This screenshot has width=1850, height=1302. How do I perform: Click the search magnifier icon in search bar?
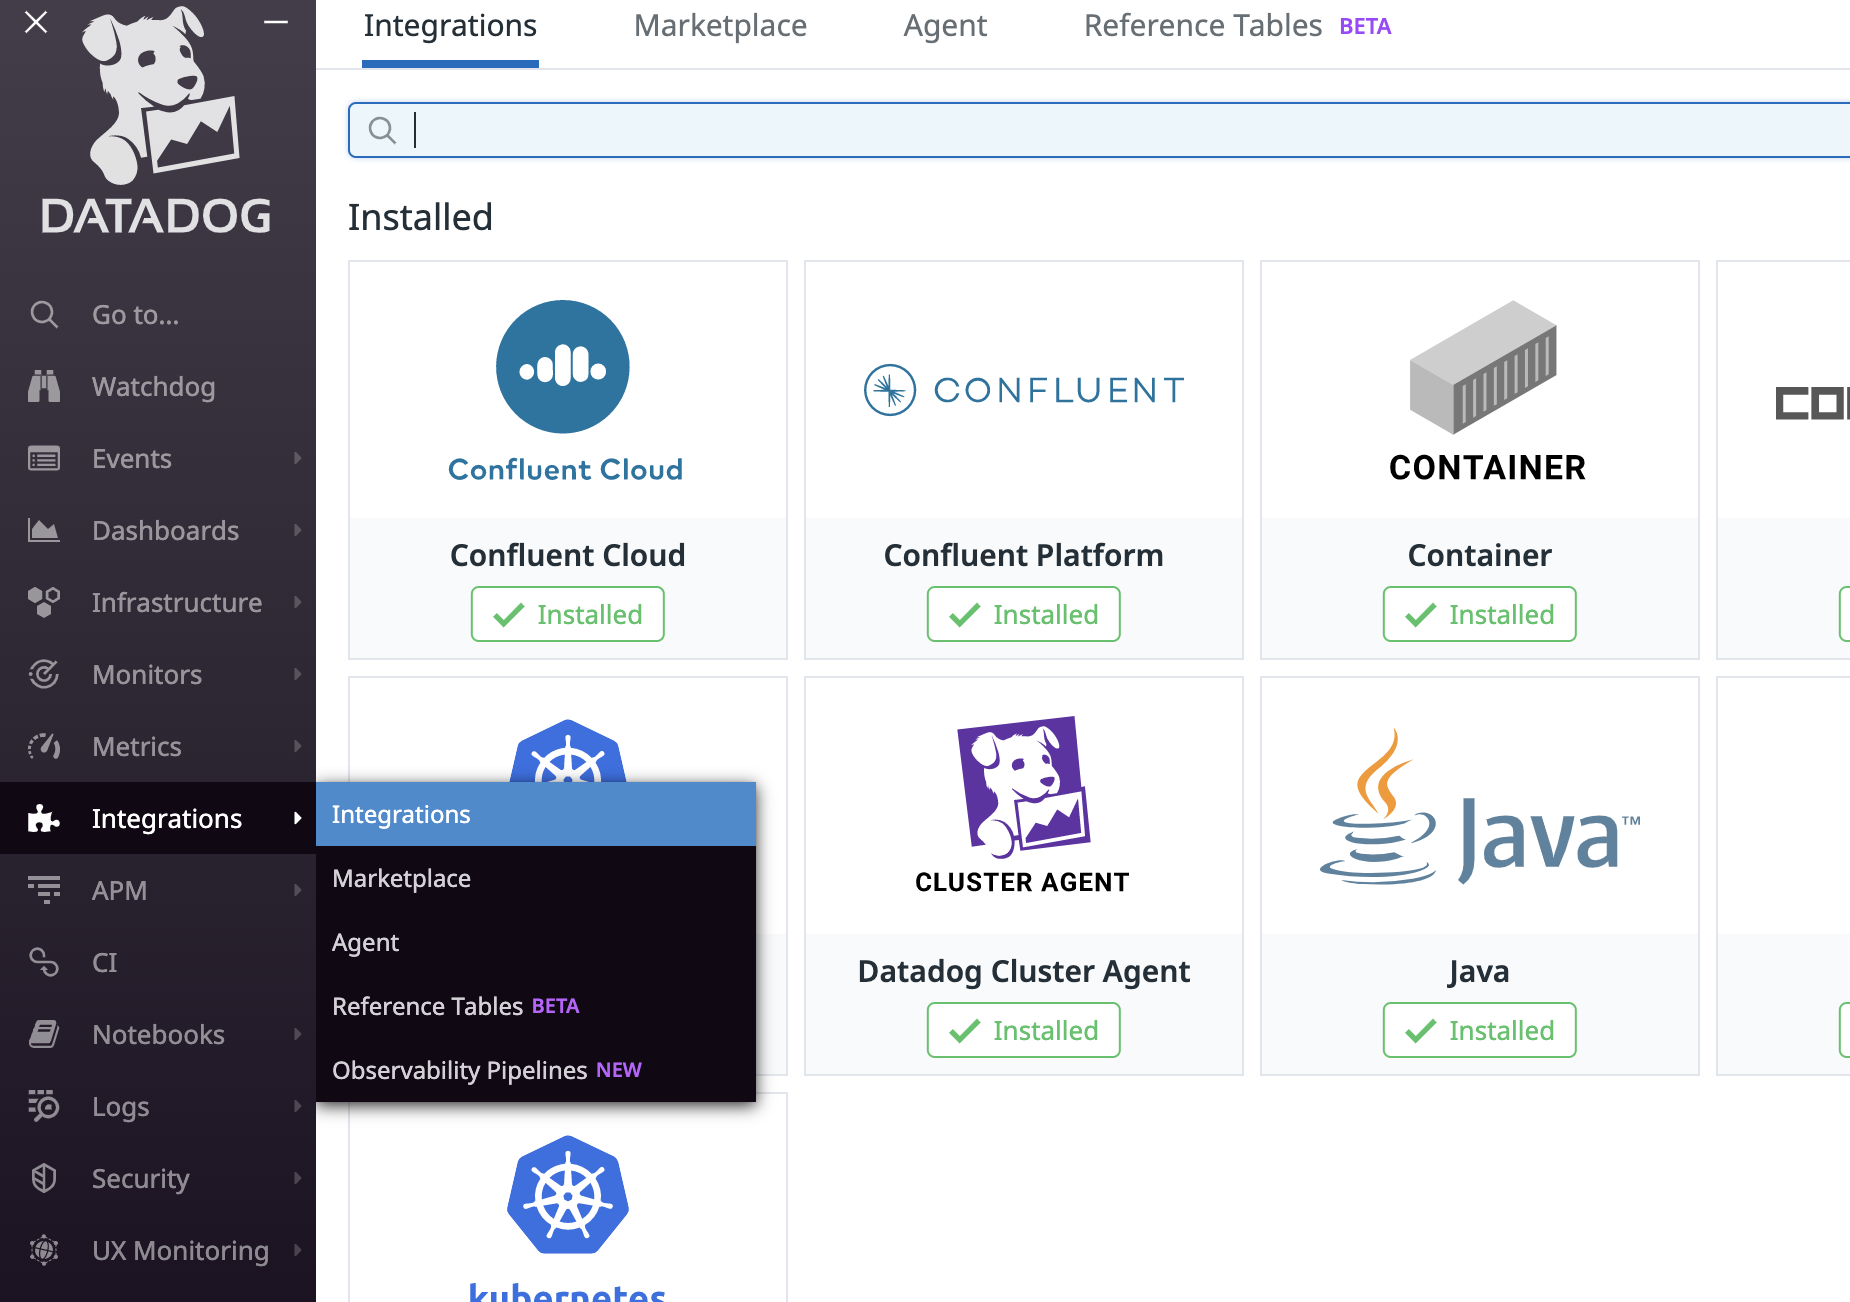(382, 130)
